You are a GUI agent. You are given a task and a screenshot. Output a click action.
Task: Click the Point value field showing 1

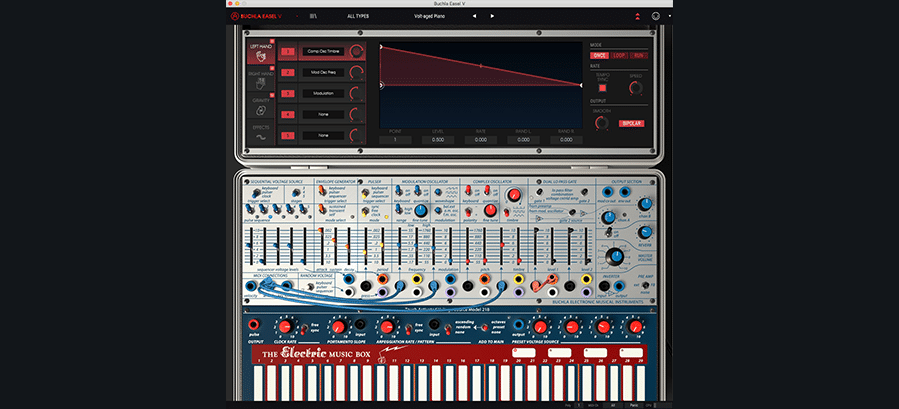[395, 139]
